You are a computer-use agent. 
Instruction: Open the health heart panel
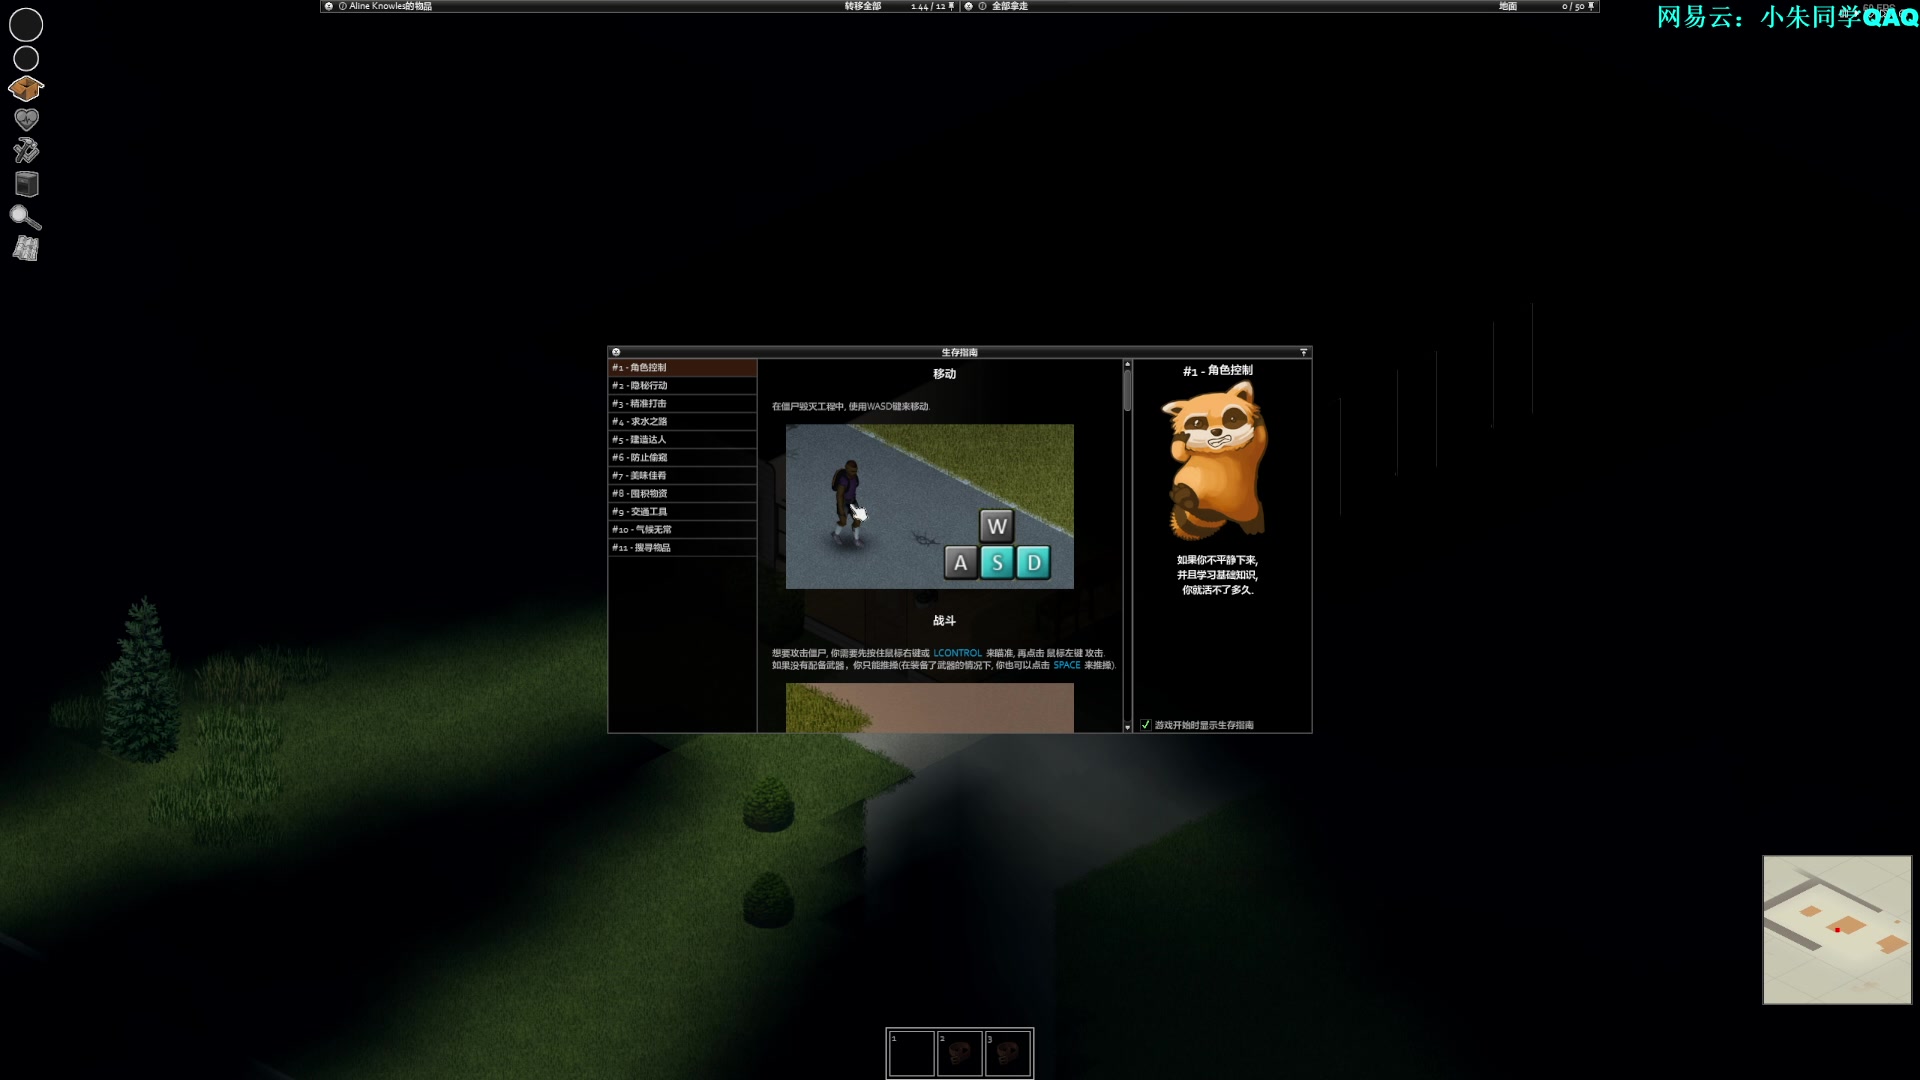point(26,120)
